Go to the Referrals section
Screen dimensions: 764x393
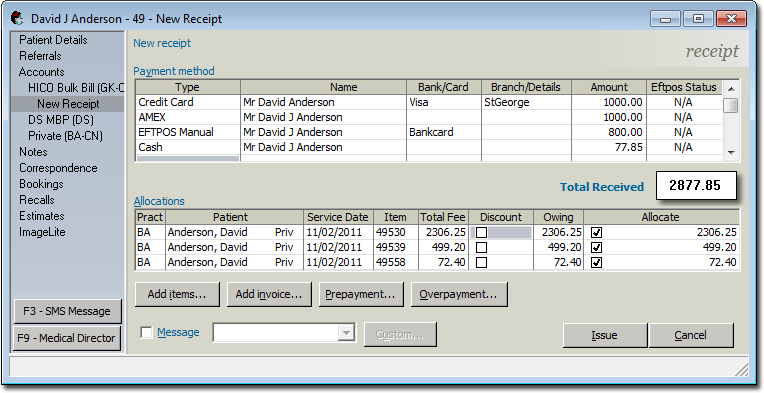40,56
